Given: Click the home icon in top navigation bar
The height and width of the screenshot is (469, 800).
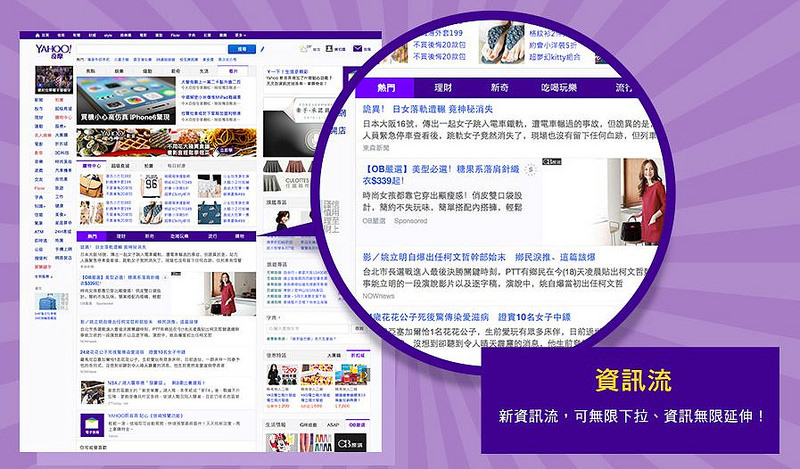Looking at the screenshot, I should [37, 35].
